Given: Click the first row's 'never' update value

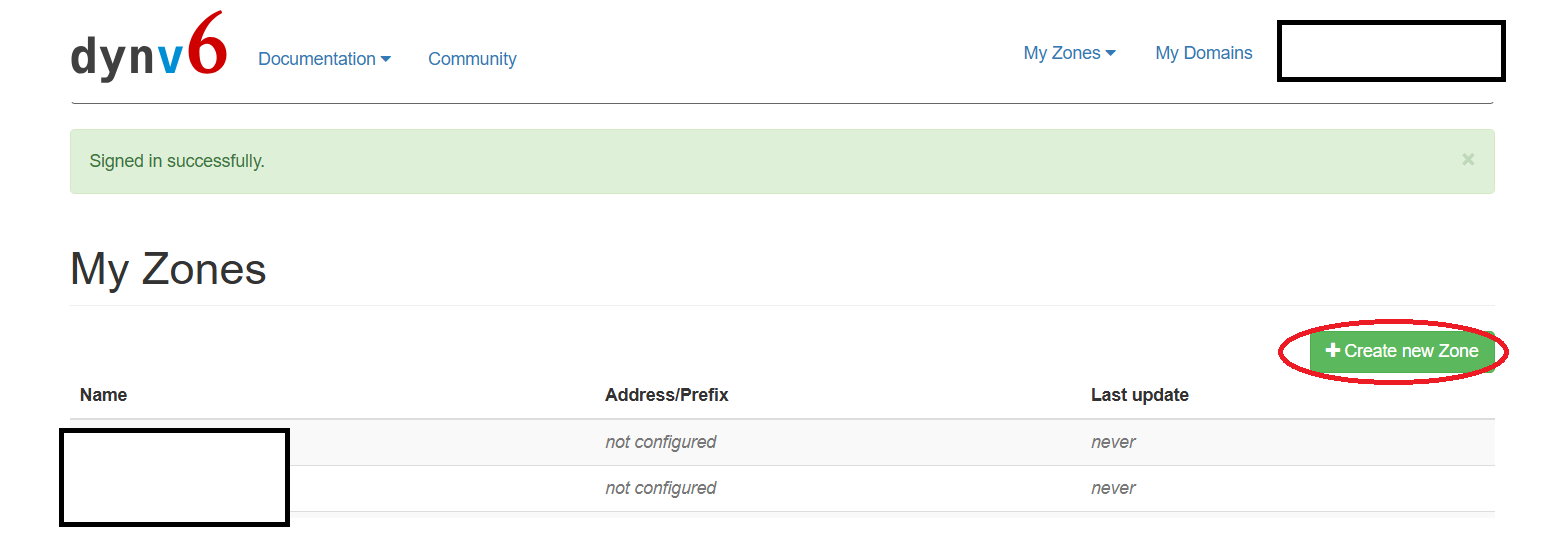Looking at the screenshot, I should pos(1113,442).
